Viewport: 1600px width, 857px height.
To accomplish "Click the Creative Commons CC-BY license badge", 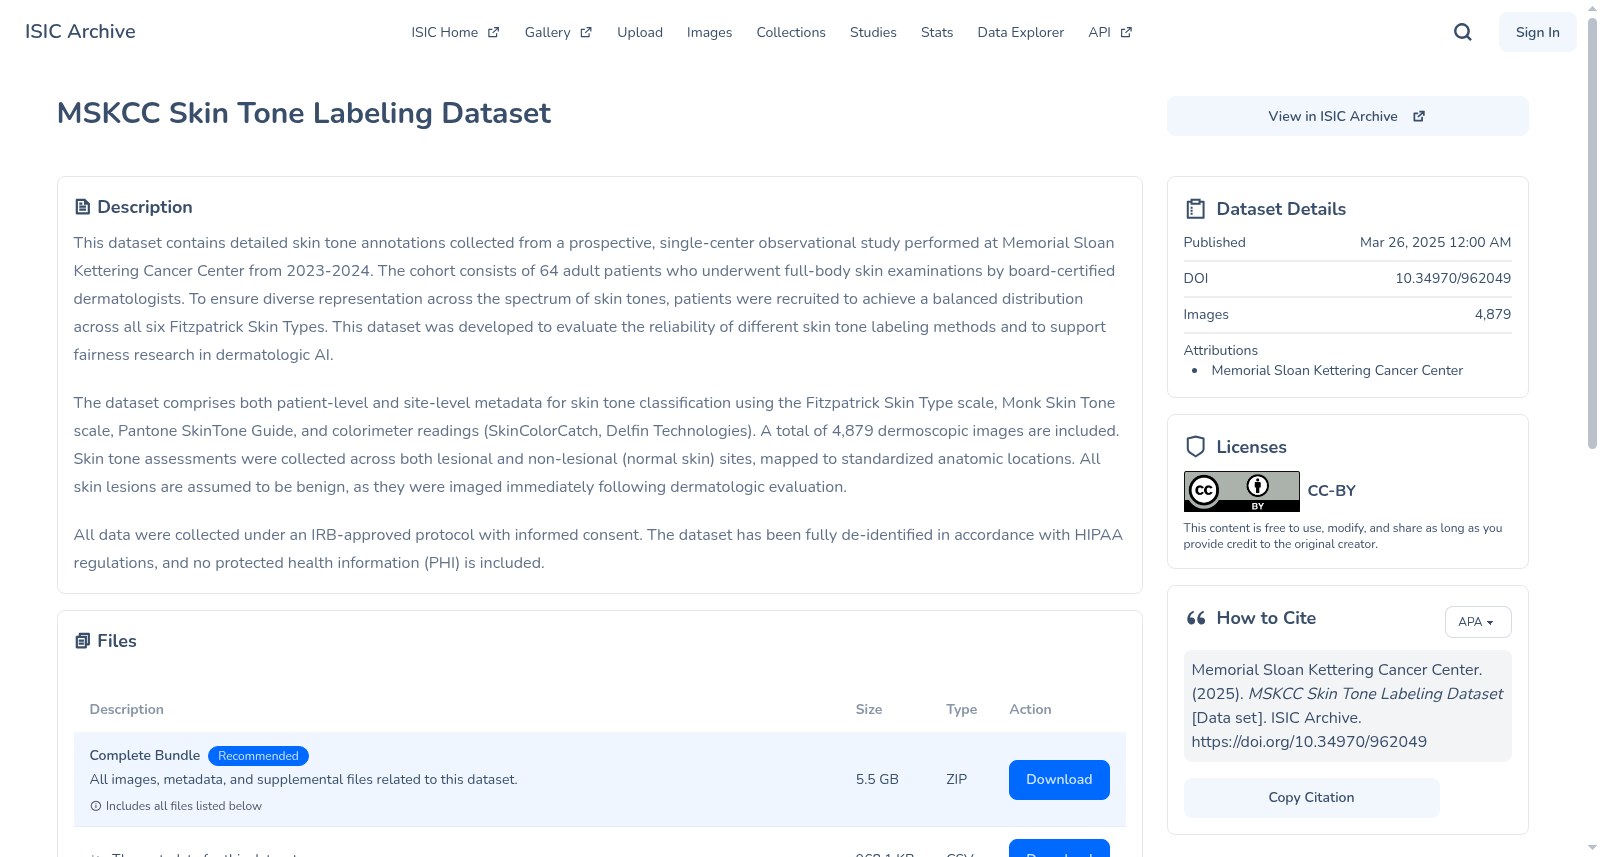I will click(x=1242, y=491).
